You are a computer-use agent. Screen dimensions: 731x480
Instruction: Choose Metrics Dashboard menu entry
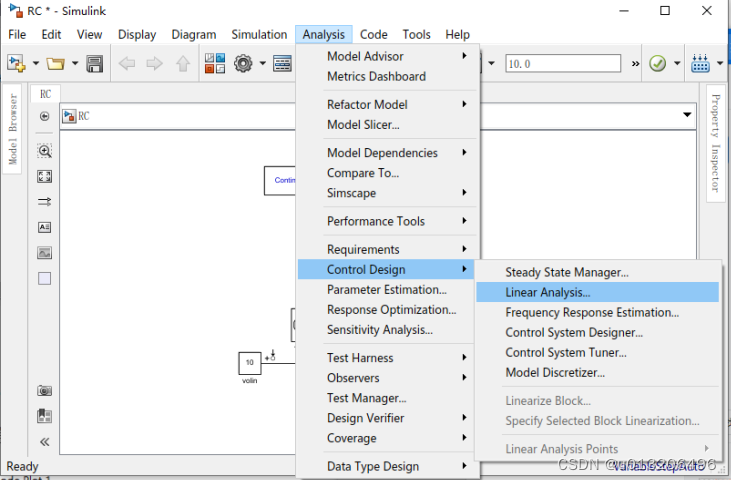(388, 76)
